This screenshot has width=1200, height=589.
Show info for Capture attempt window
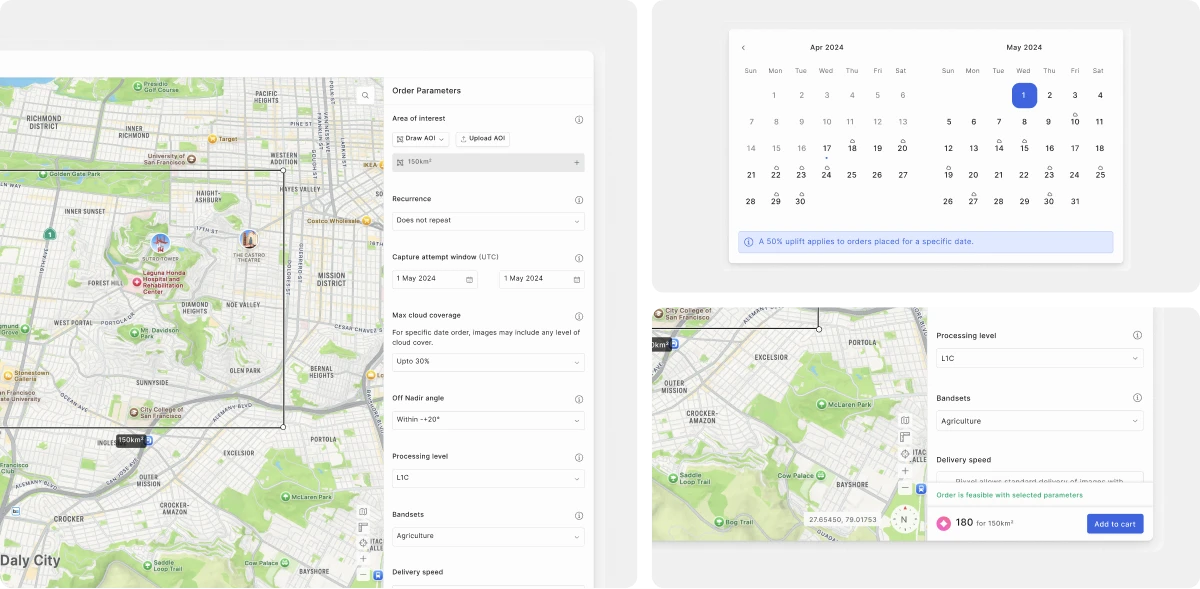579,257
